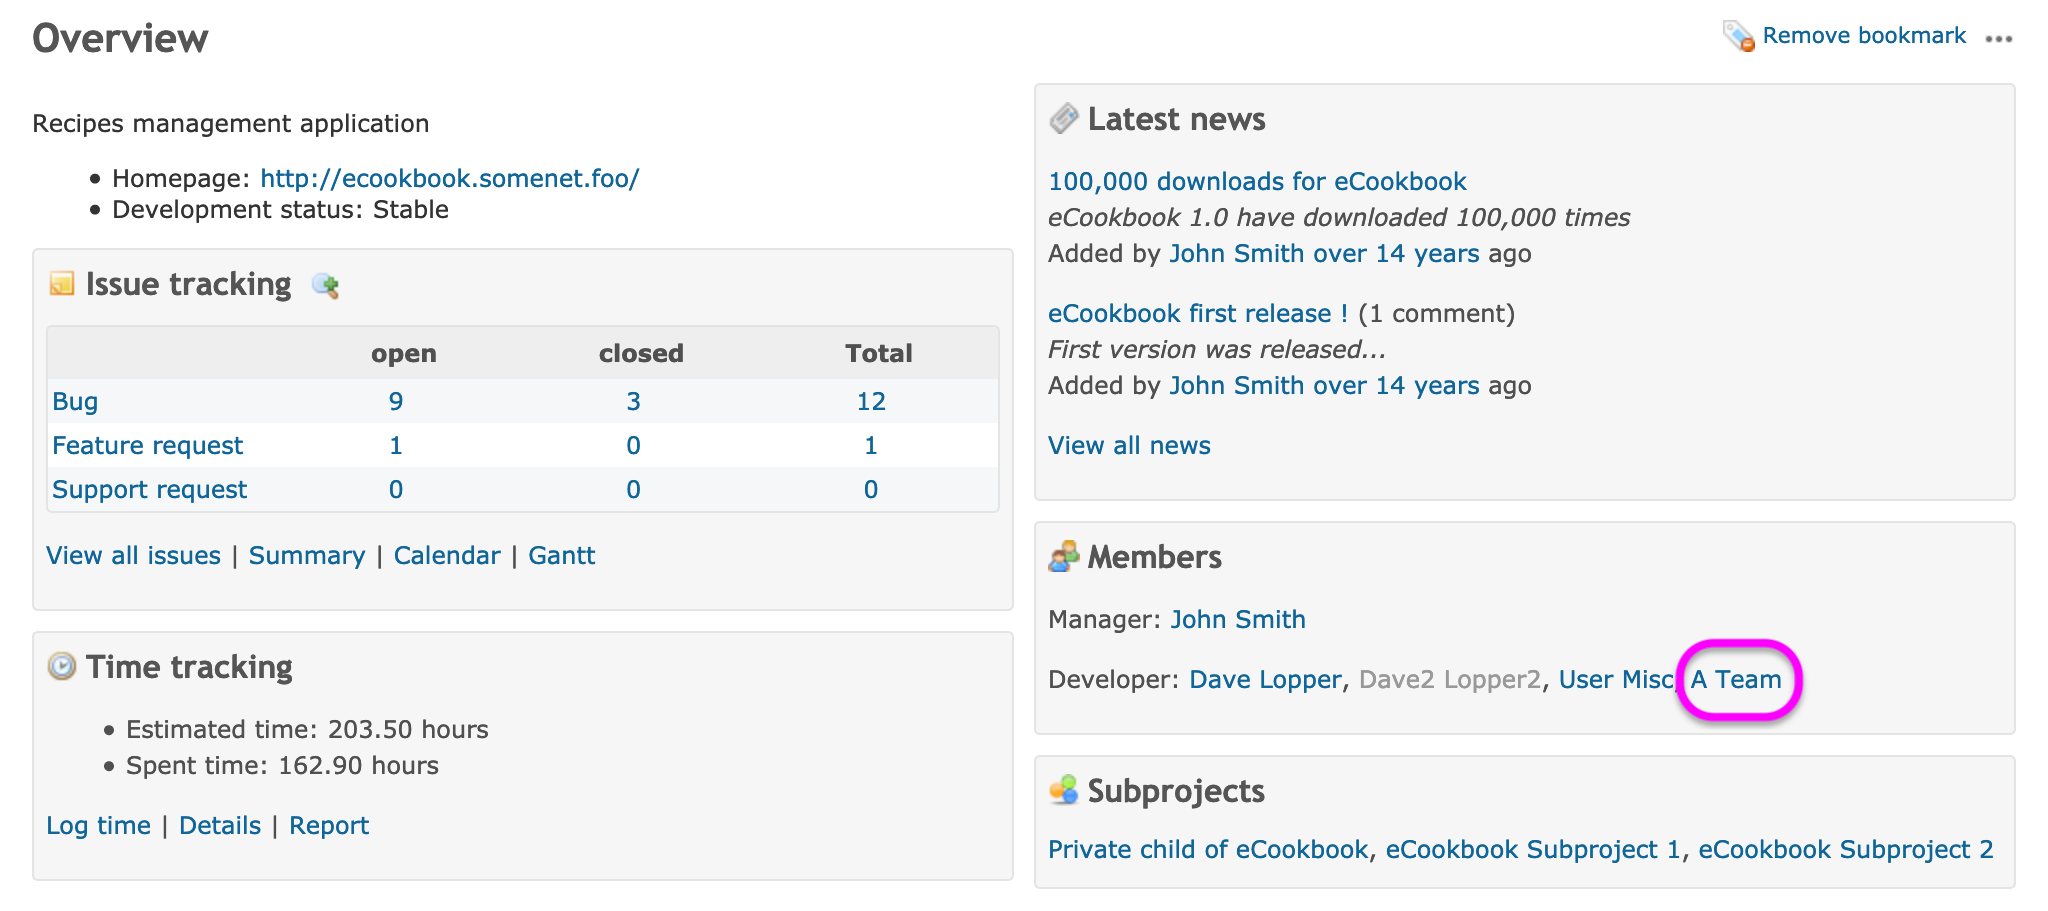2048x911 pixels.
Task: Open the 3 closed Bug issues
Action: click(x=633, y=401)
